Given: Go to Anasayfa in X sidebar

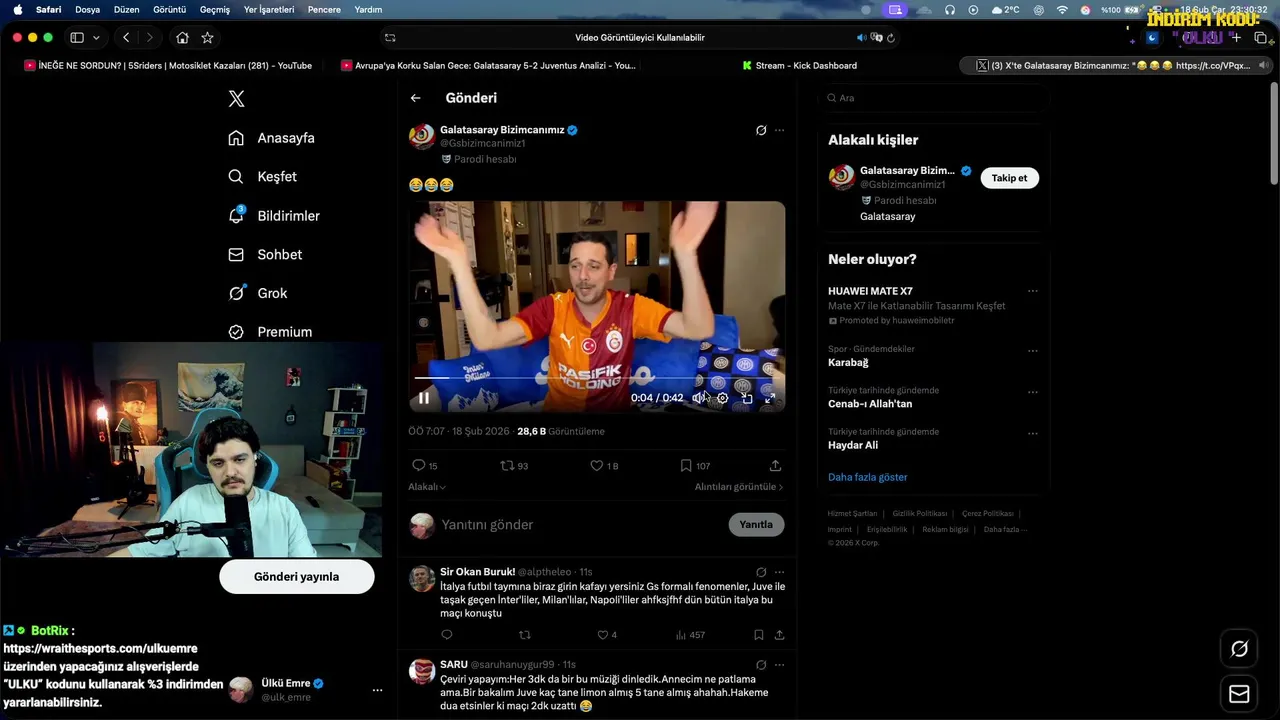Looking at the screenshot, I should click(x=271, y=138).
